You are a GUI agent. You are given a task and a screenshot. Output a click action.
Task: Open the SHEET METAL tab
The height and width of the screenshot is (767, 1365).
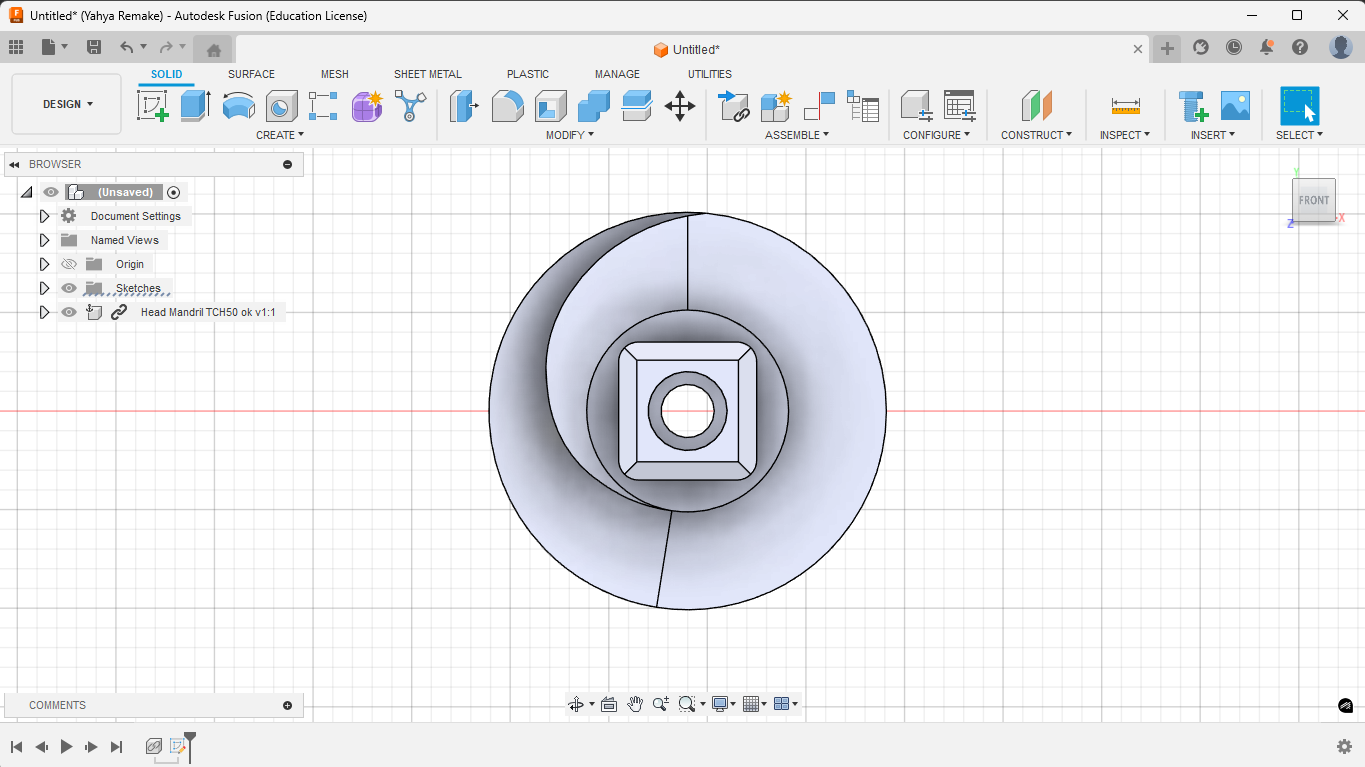point(427,74)
